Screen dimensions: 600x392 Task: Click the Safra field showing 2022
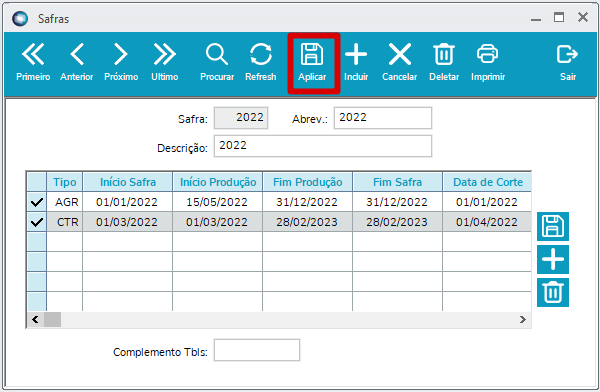click(x=241, y=118)
